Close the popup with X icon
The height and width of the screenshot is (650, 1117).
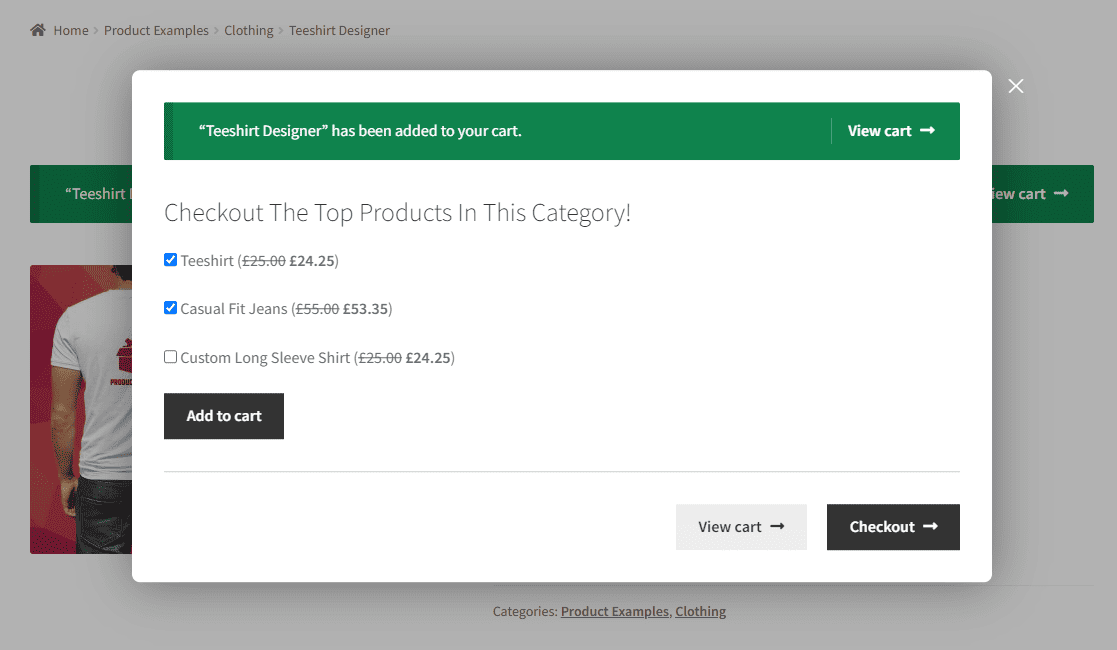coord(1016,86)
